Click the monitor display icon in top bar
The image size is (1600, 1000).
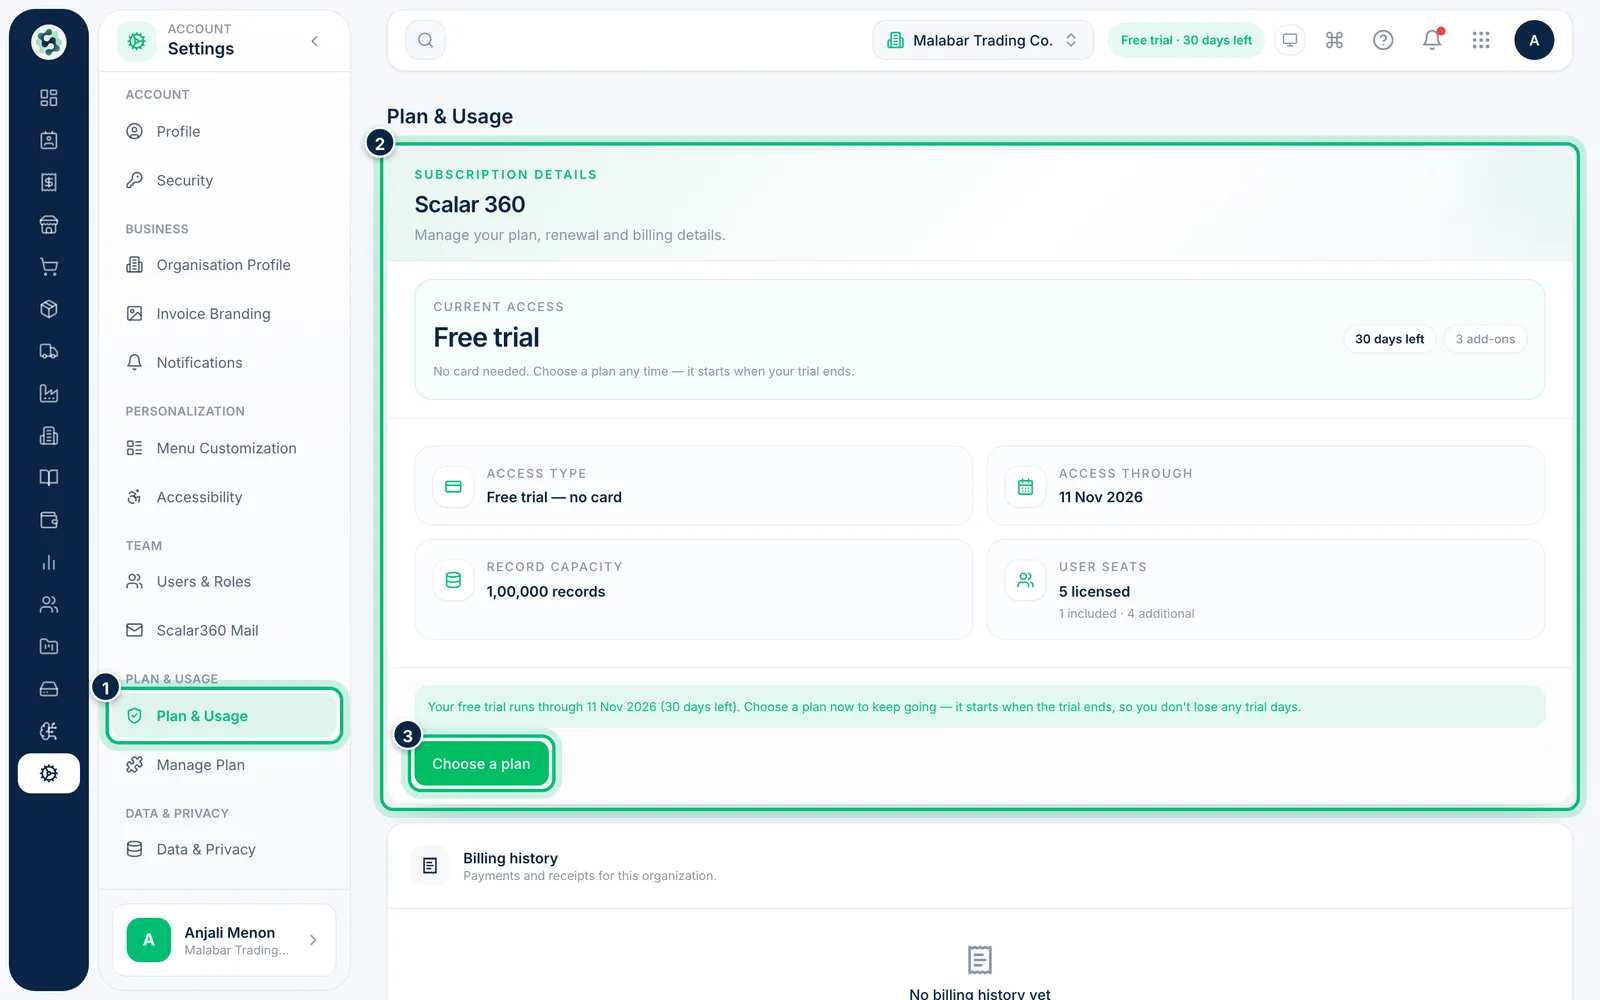[x=1290, y=40]
